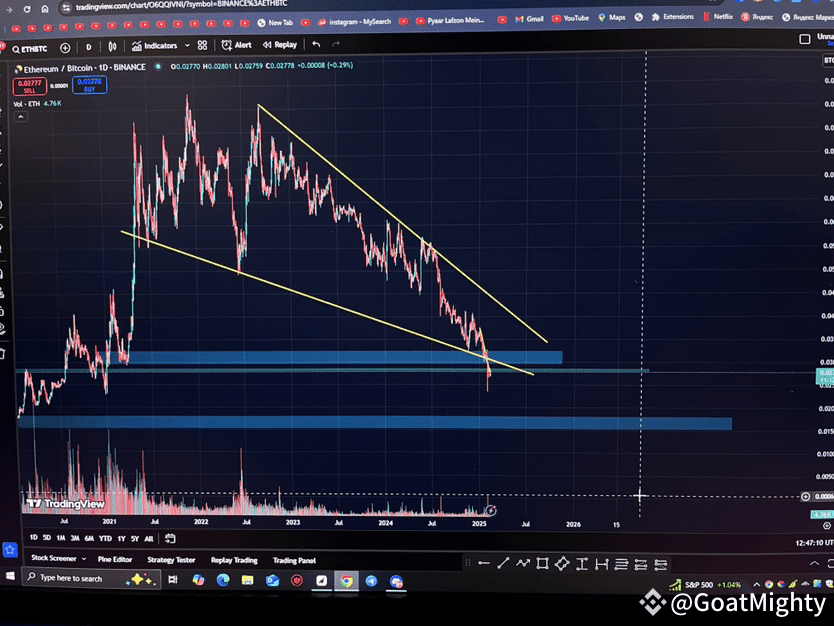Image resolution: width=834 pixels, height=626 pixels.
Task: Select the layout setup square icon
Action: pos(805,39)
